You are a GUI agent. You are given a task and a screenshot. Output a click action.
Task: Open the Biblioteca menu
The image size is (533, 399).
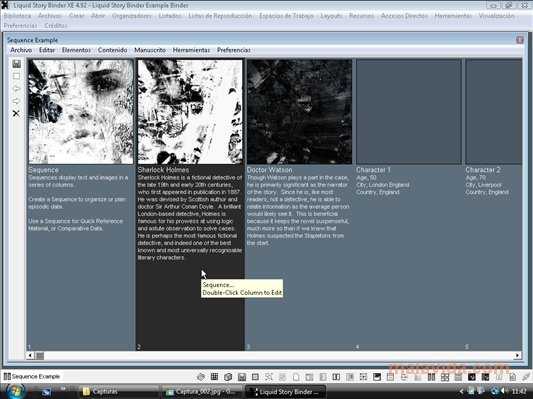17,16
